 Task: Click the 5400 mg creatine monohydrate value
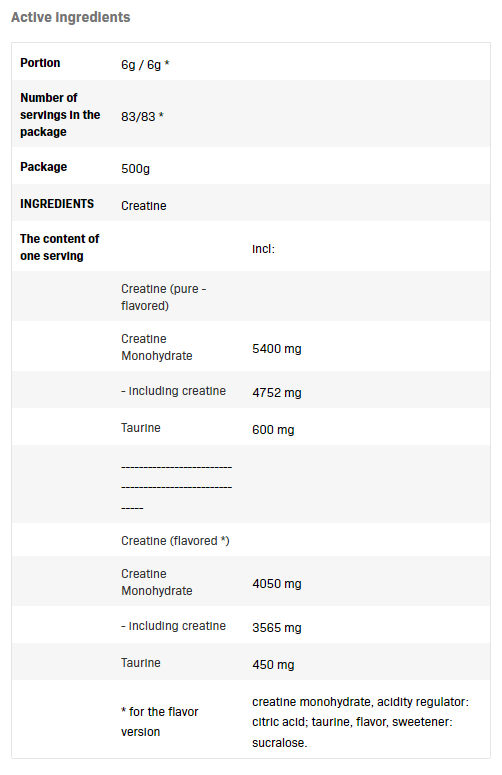[277, 348]
